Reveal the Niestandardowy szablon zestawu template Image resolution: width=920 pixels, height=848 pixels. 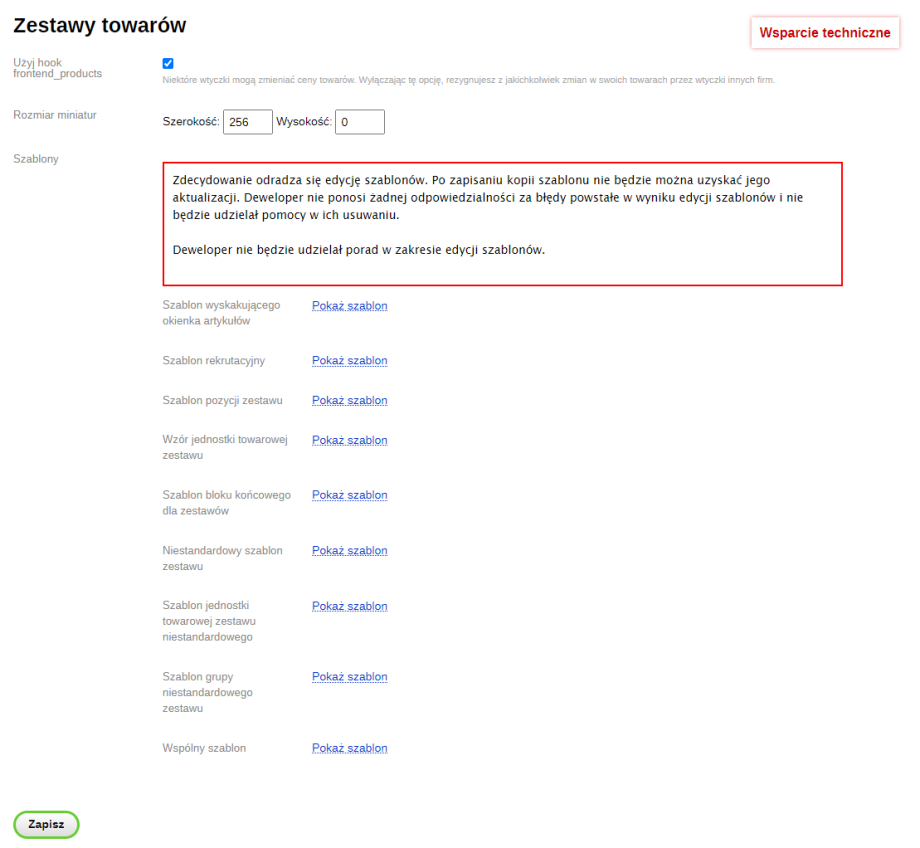349,551
